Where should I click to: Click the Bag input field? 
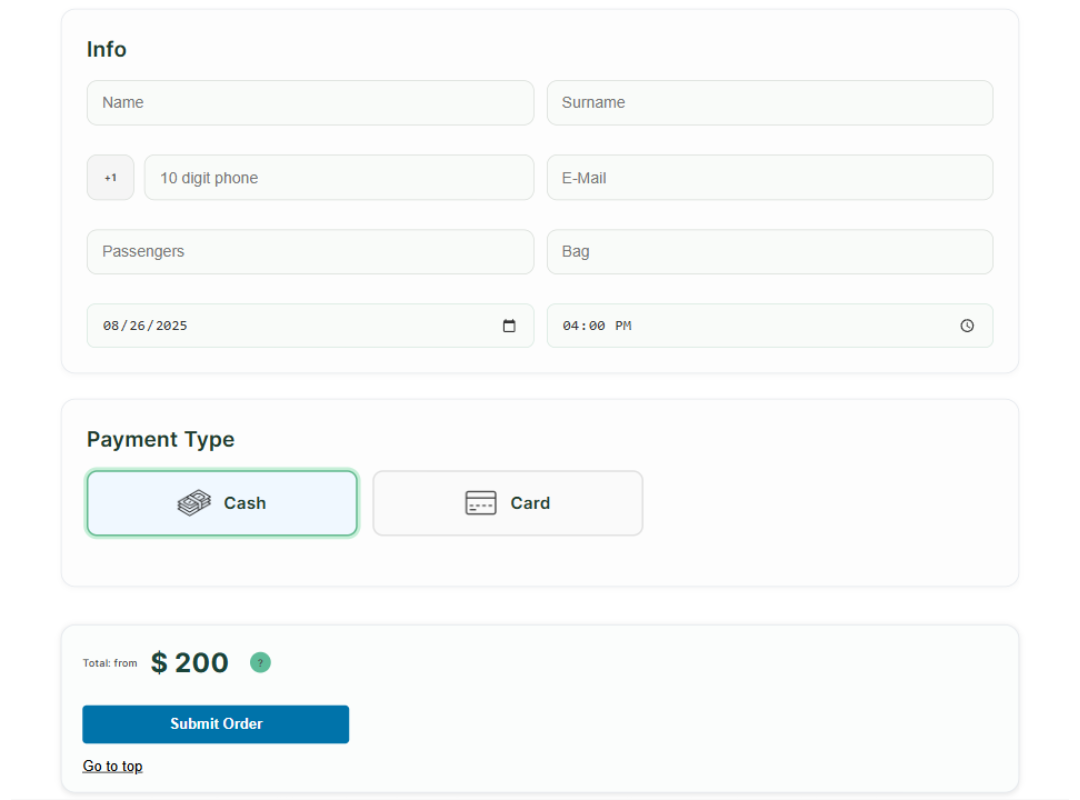coord(769,251)
